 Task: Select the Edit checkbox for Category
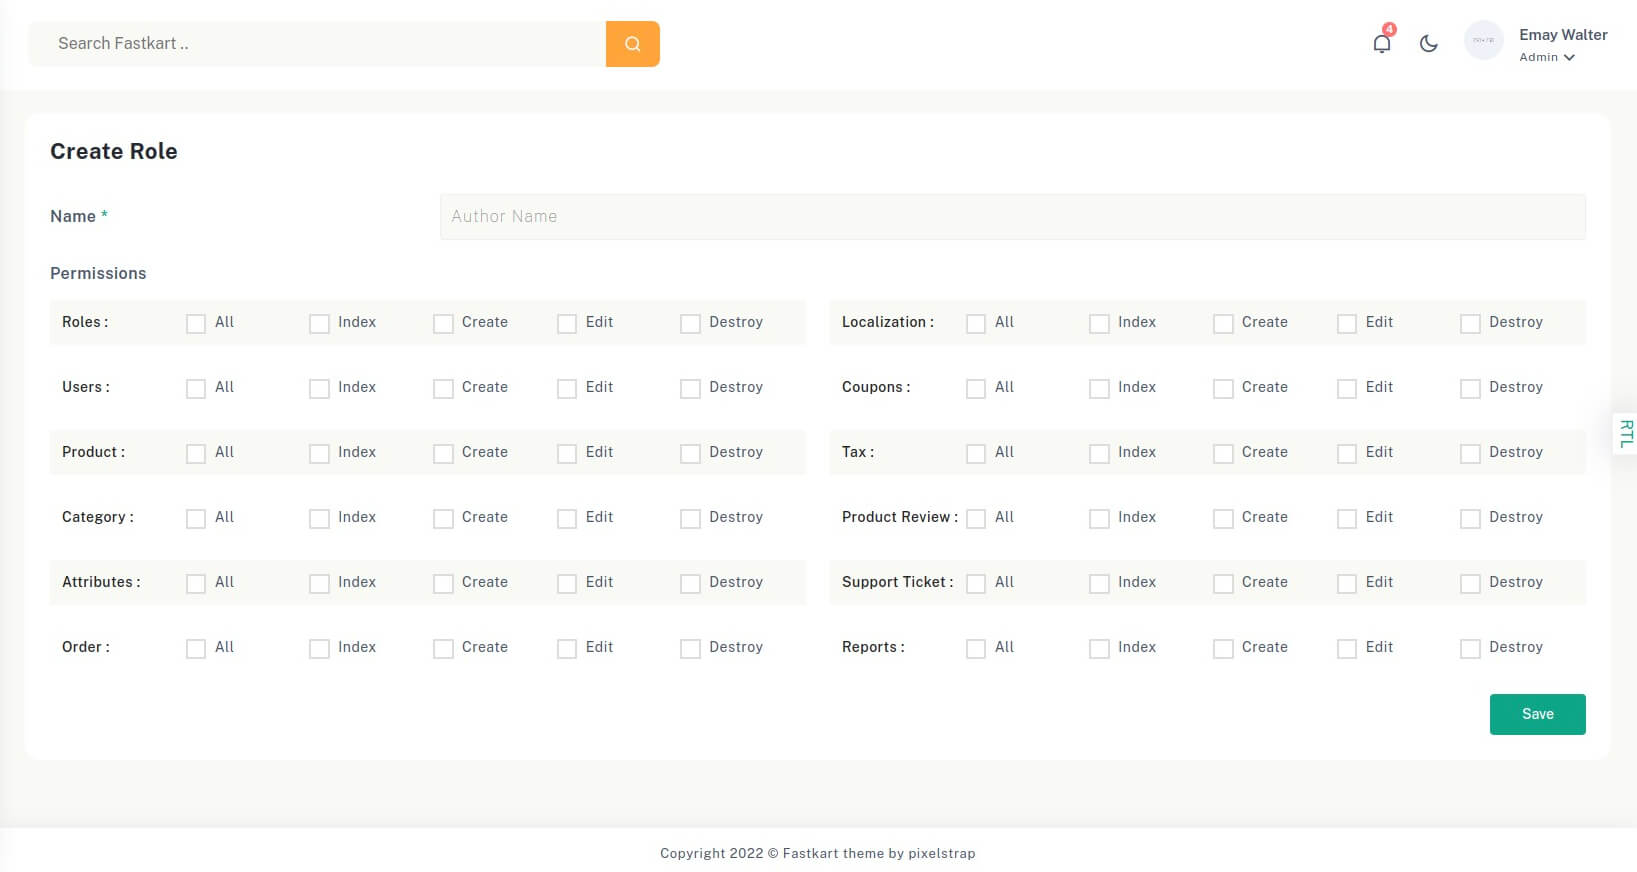[x=567, y=519]
